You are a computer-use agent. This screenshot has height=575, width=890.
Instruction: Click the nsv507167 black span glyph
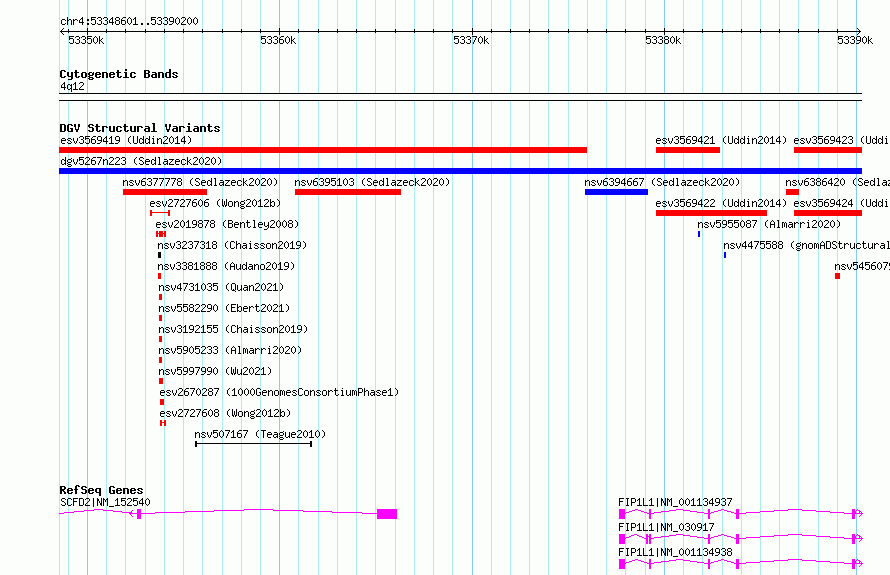tap(253, 444)
